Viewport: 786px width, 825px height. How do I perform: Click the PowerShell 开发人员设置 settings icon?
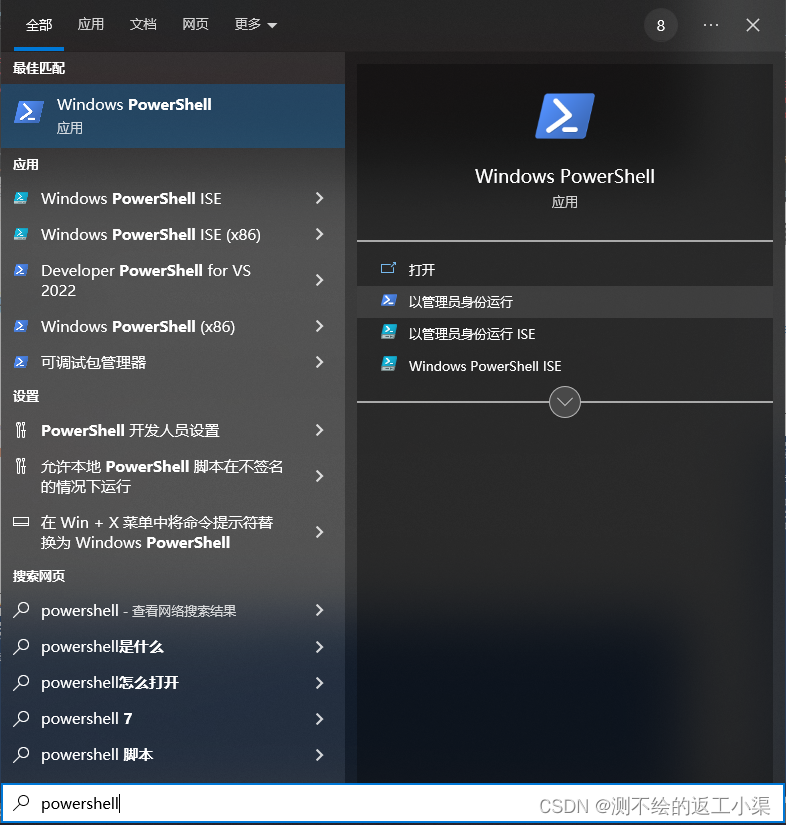(21, 430)
